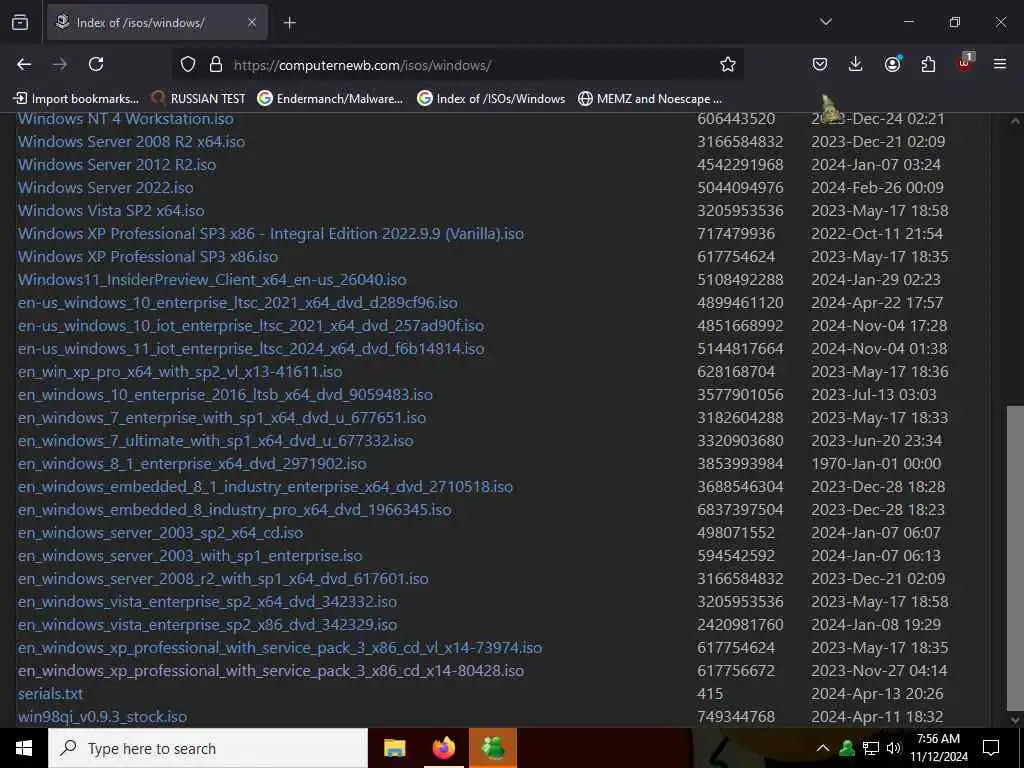Save page to Pocket
This screenshot has height=768, width=1024.
820,64
